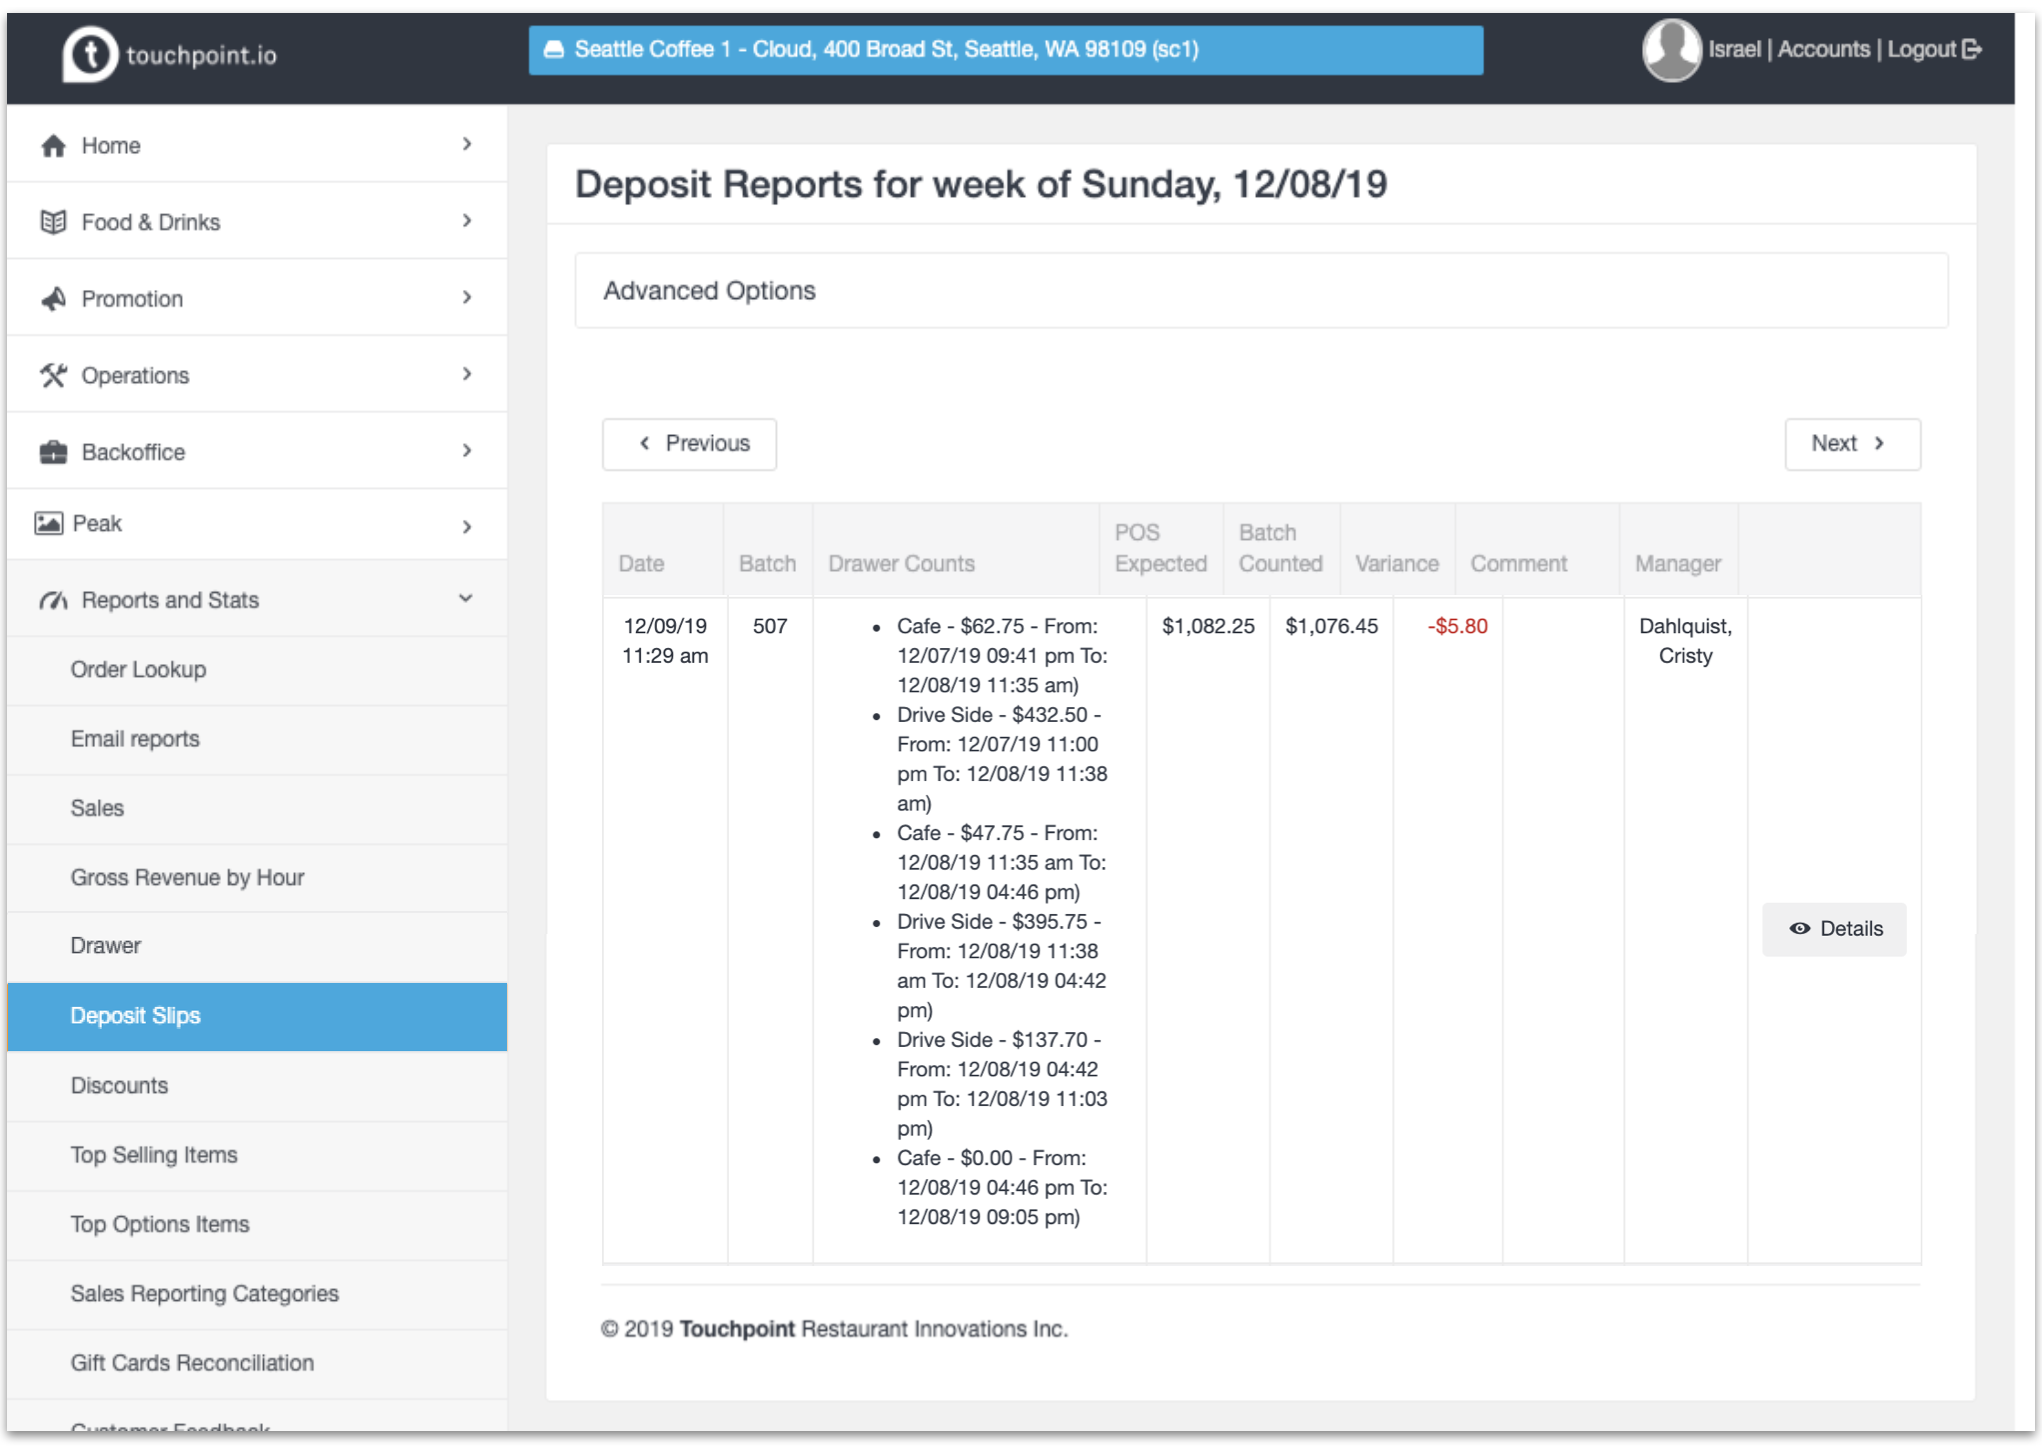The image size is (2042, 1448).
Task: Expand the Backoffice menu chevron
Action: pyautogui.click(x=467, y=451)
